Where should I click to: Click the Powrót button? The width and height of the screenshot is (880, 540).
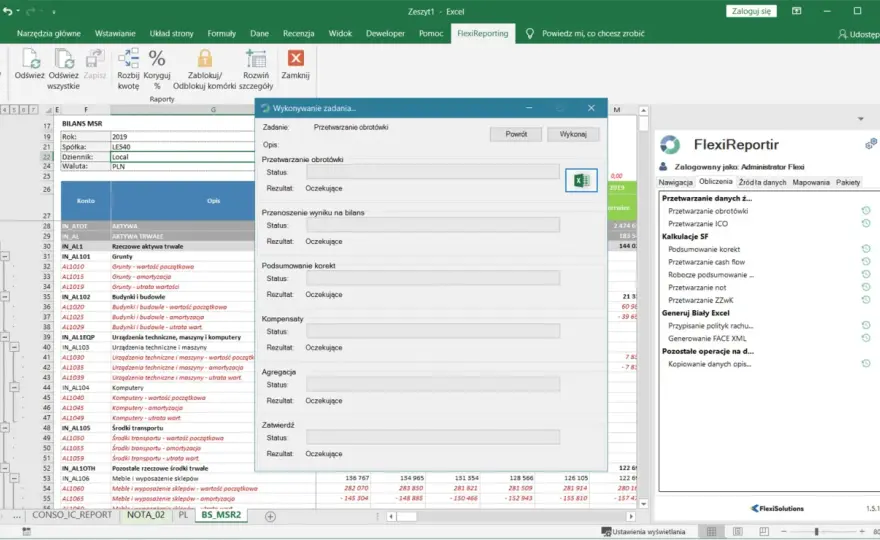tap(516, 134)
